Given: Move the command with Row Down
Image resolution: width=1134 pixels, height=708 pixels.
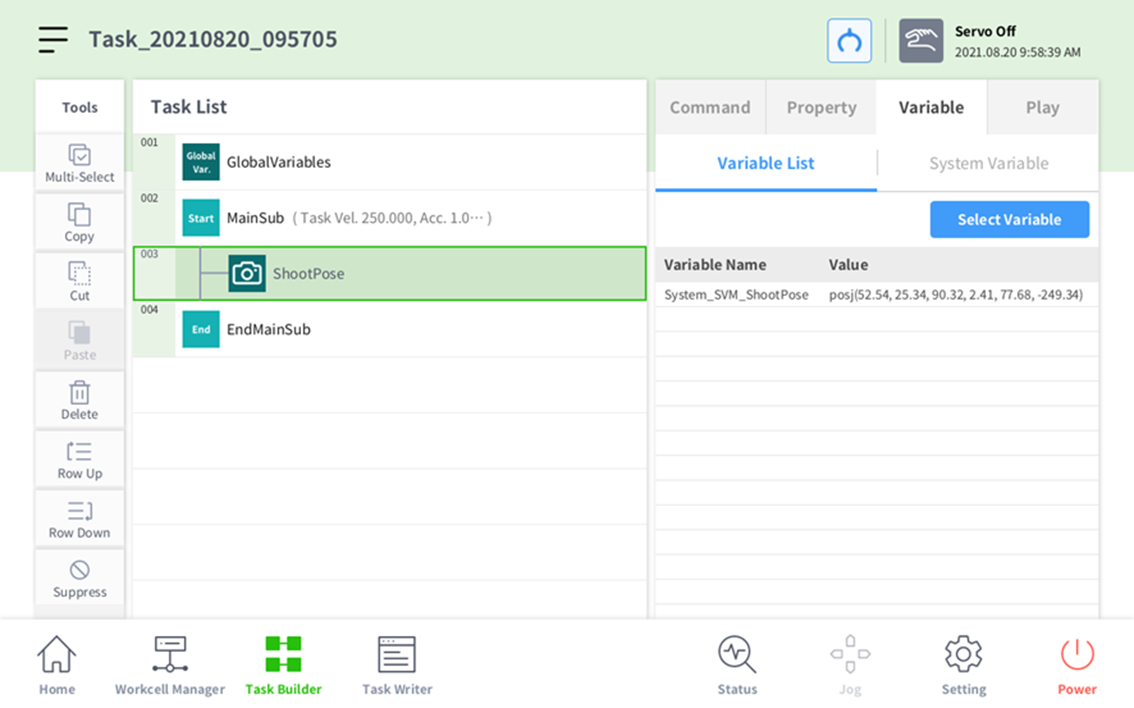Looking at the screenshot, I should 80,519.
